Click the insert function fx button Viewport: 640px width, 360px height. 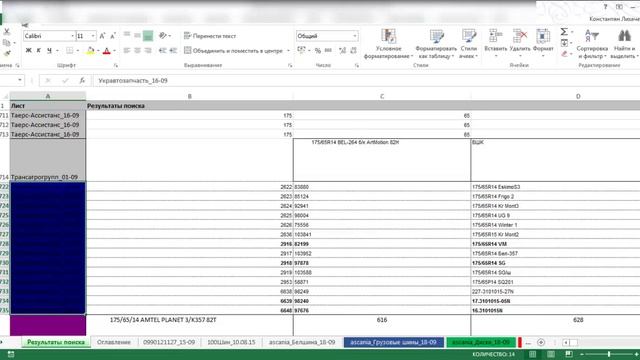point(82,80)
